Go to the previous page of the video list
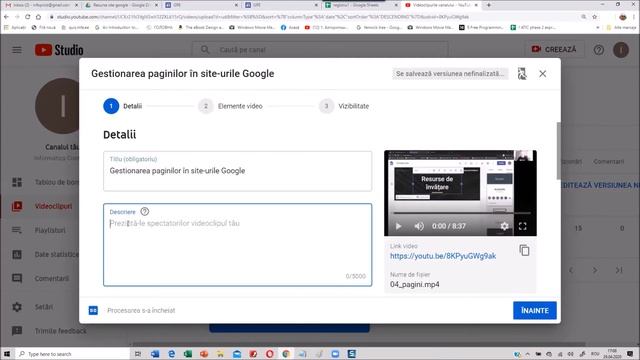This screenshot has height=360, width=640. click(x=571, y=270)
